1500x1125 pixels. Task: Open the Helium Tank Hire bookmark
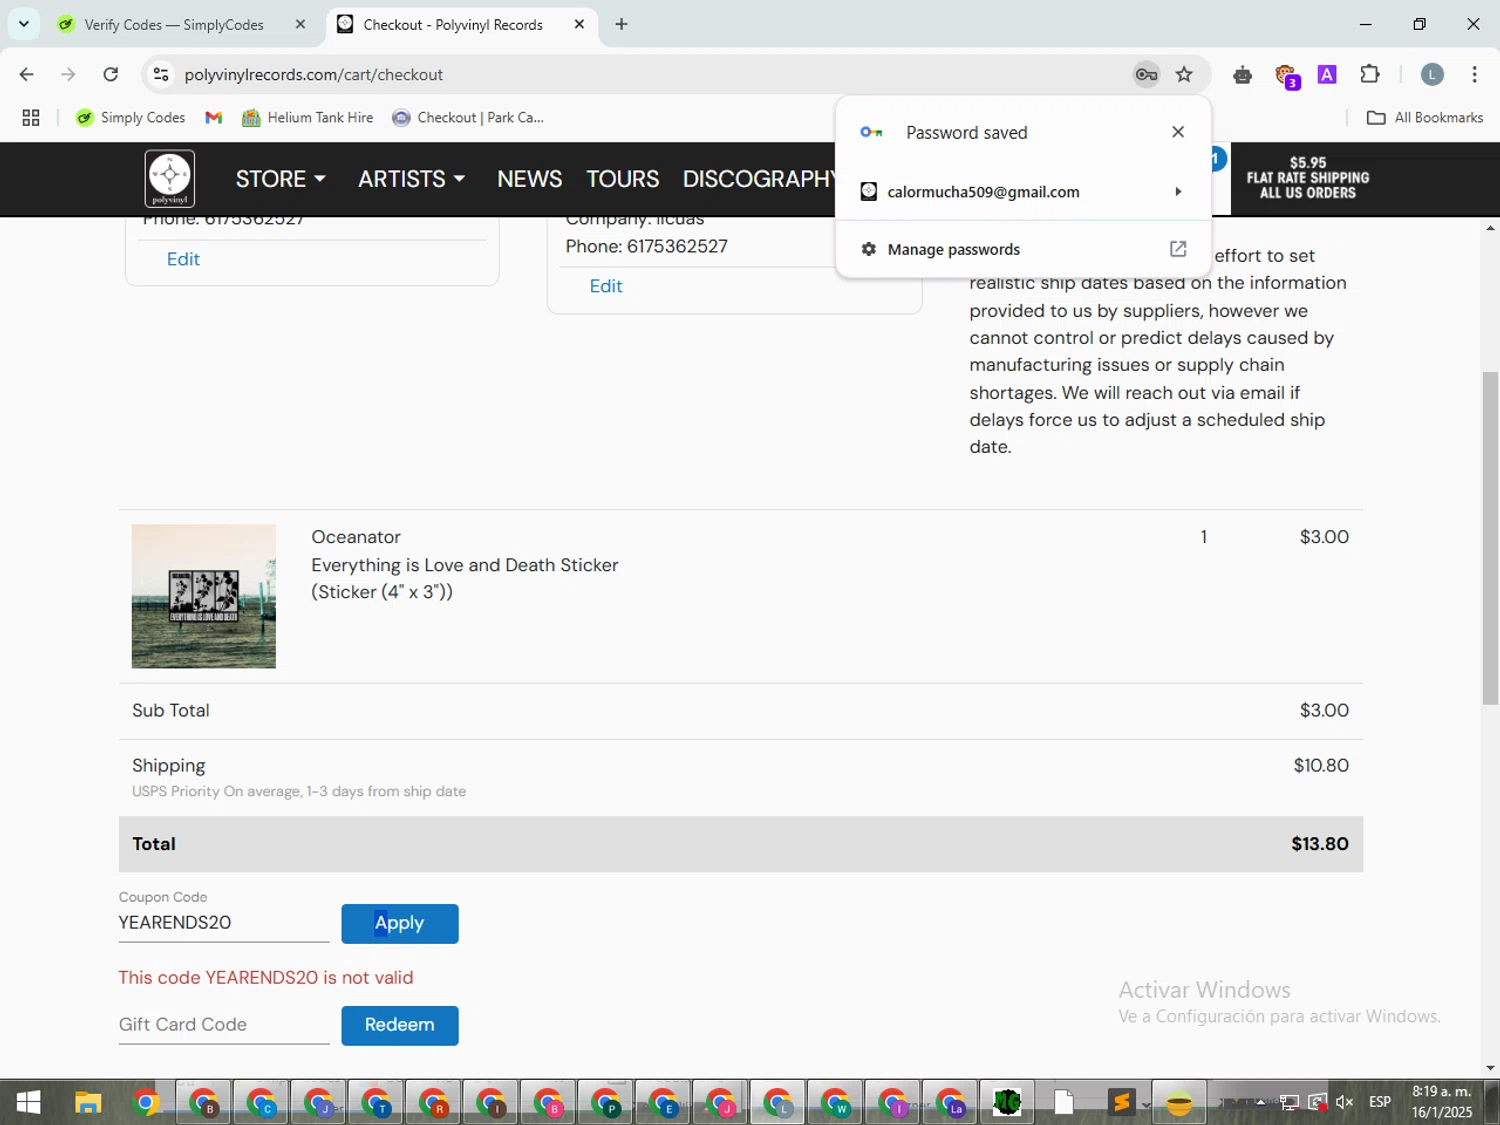click(308, 118)
